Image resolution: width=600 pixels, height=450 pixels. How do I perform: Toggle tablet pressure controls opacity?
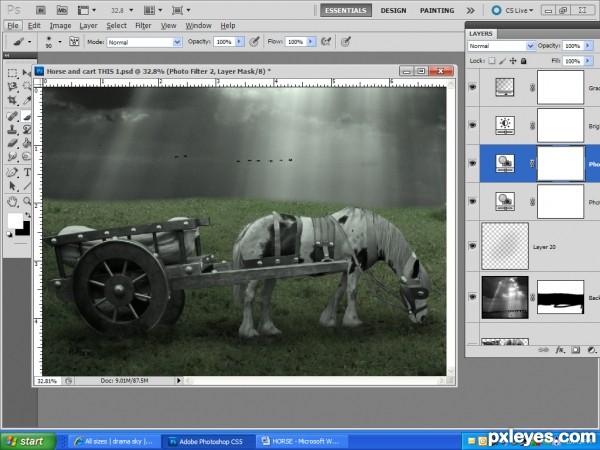click(254, 41)
